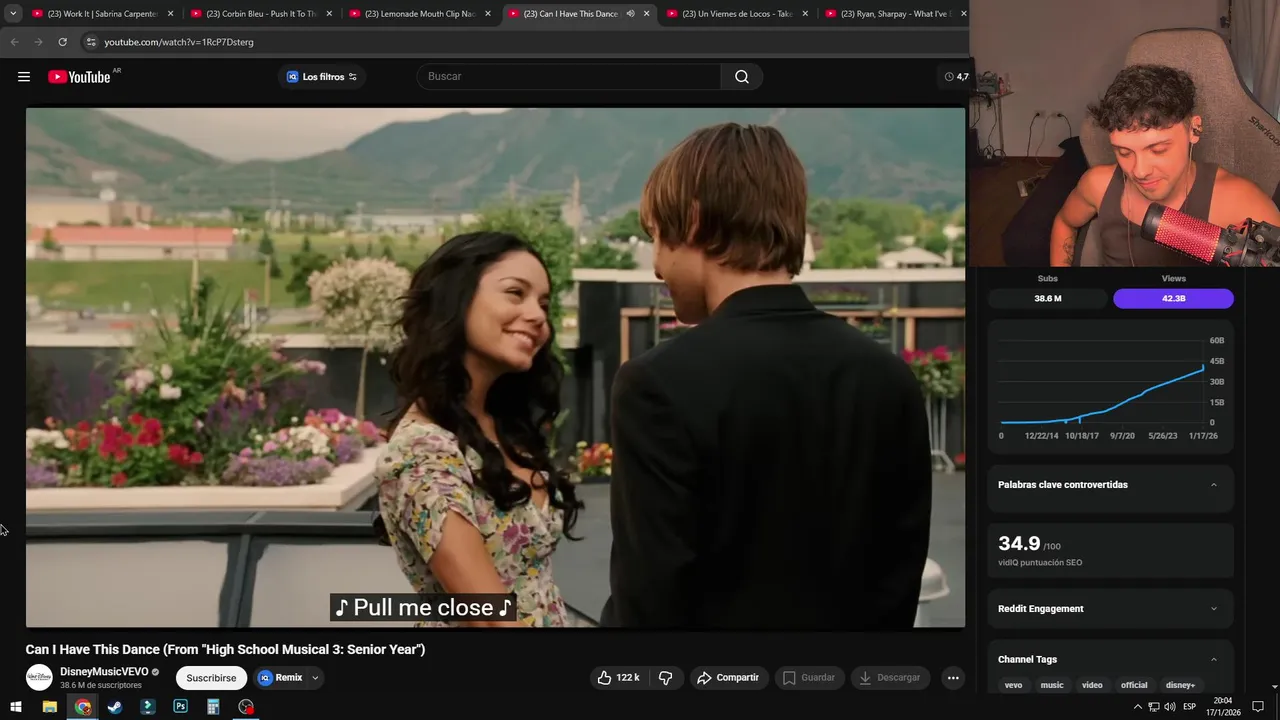Image resolution: width=1280 pixels, height=720 pixels.
Task: Go forward in browser history
Action: pyautogui.click(x=38, y=42)
